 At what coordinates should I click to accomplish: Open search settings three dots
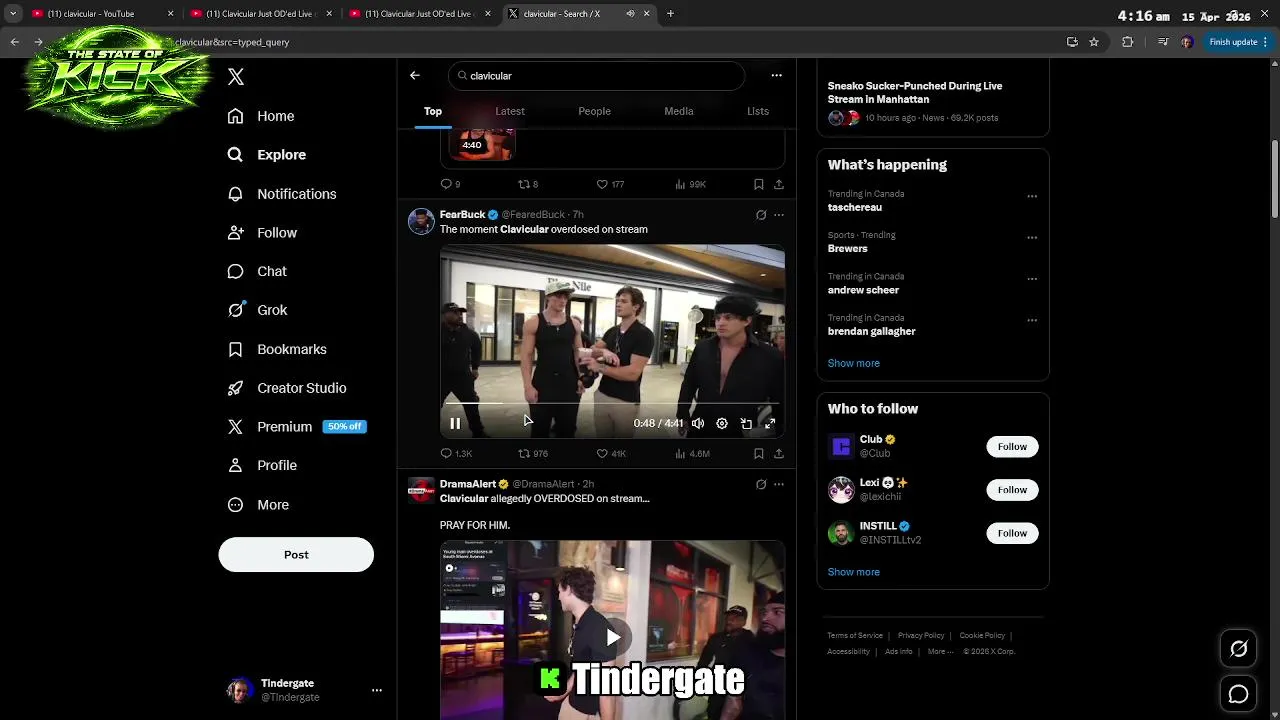point(776,76)
